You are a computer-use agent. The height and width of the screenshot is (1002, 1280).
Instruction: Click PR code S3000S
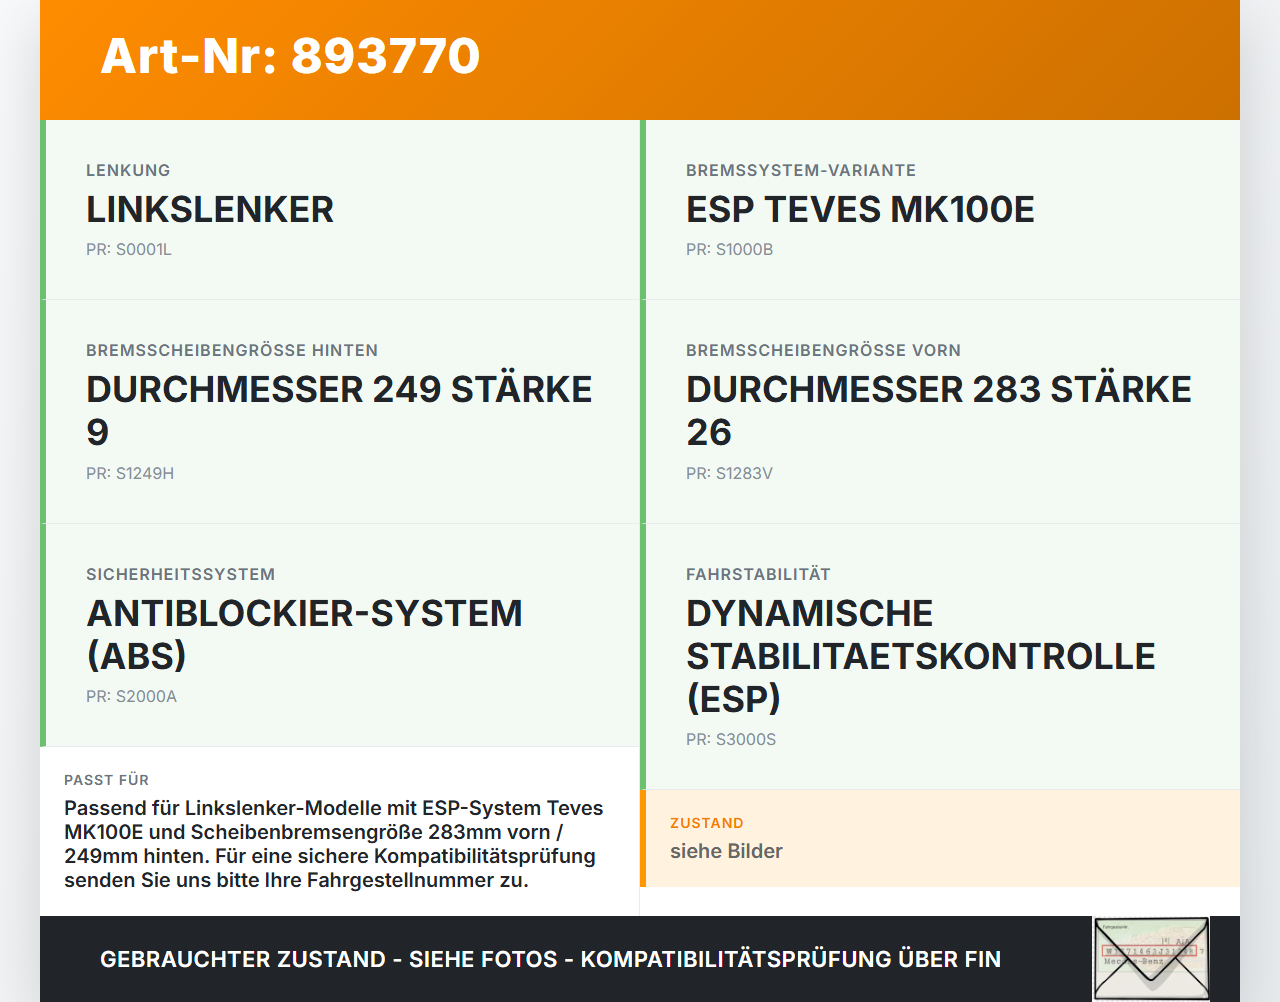coord(731,740)
